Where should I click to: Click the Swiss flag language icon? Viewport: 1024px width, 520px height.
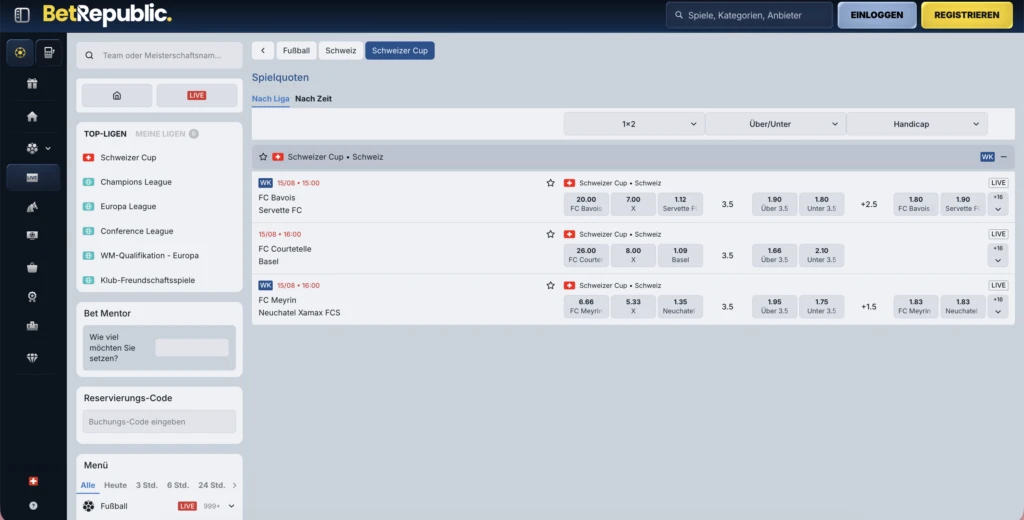tap(33, 481)
